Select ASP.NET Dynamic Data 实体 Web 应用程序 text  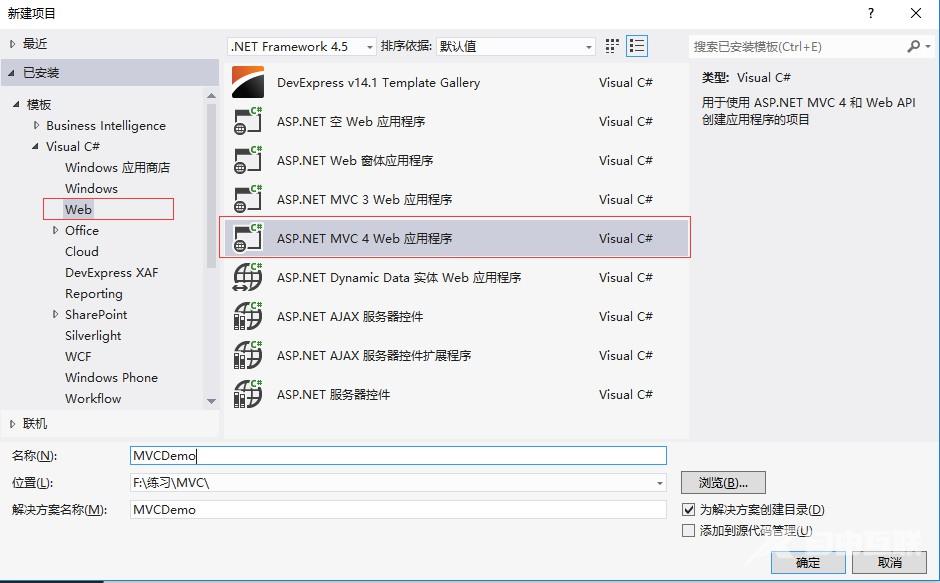pos(399,277)
